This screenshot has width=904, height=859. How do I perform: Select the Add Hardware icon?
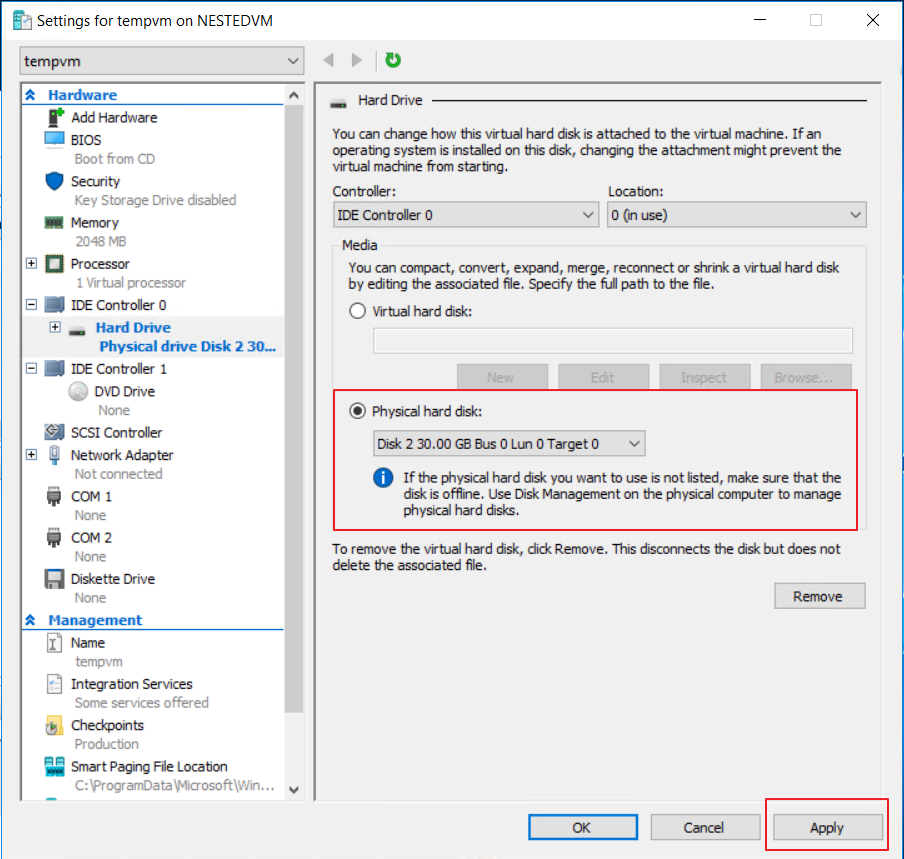[x=55, y=117]
